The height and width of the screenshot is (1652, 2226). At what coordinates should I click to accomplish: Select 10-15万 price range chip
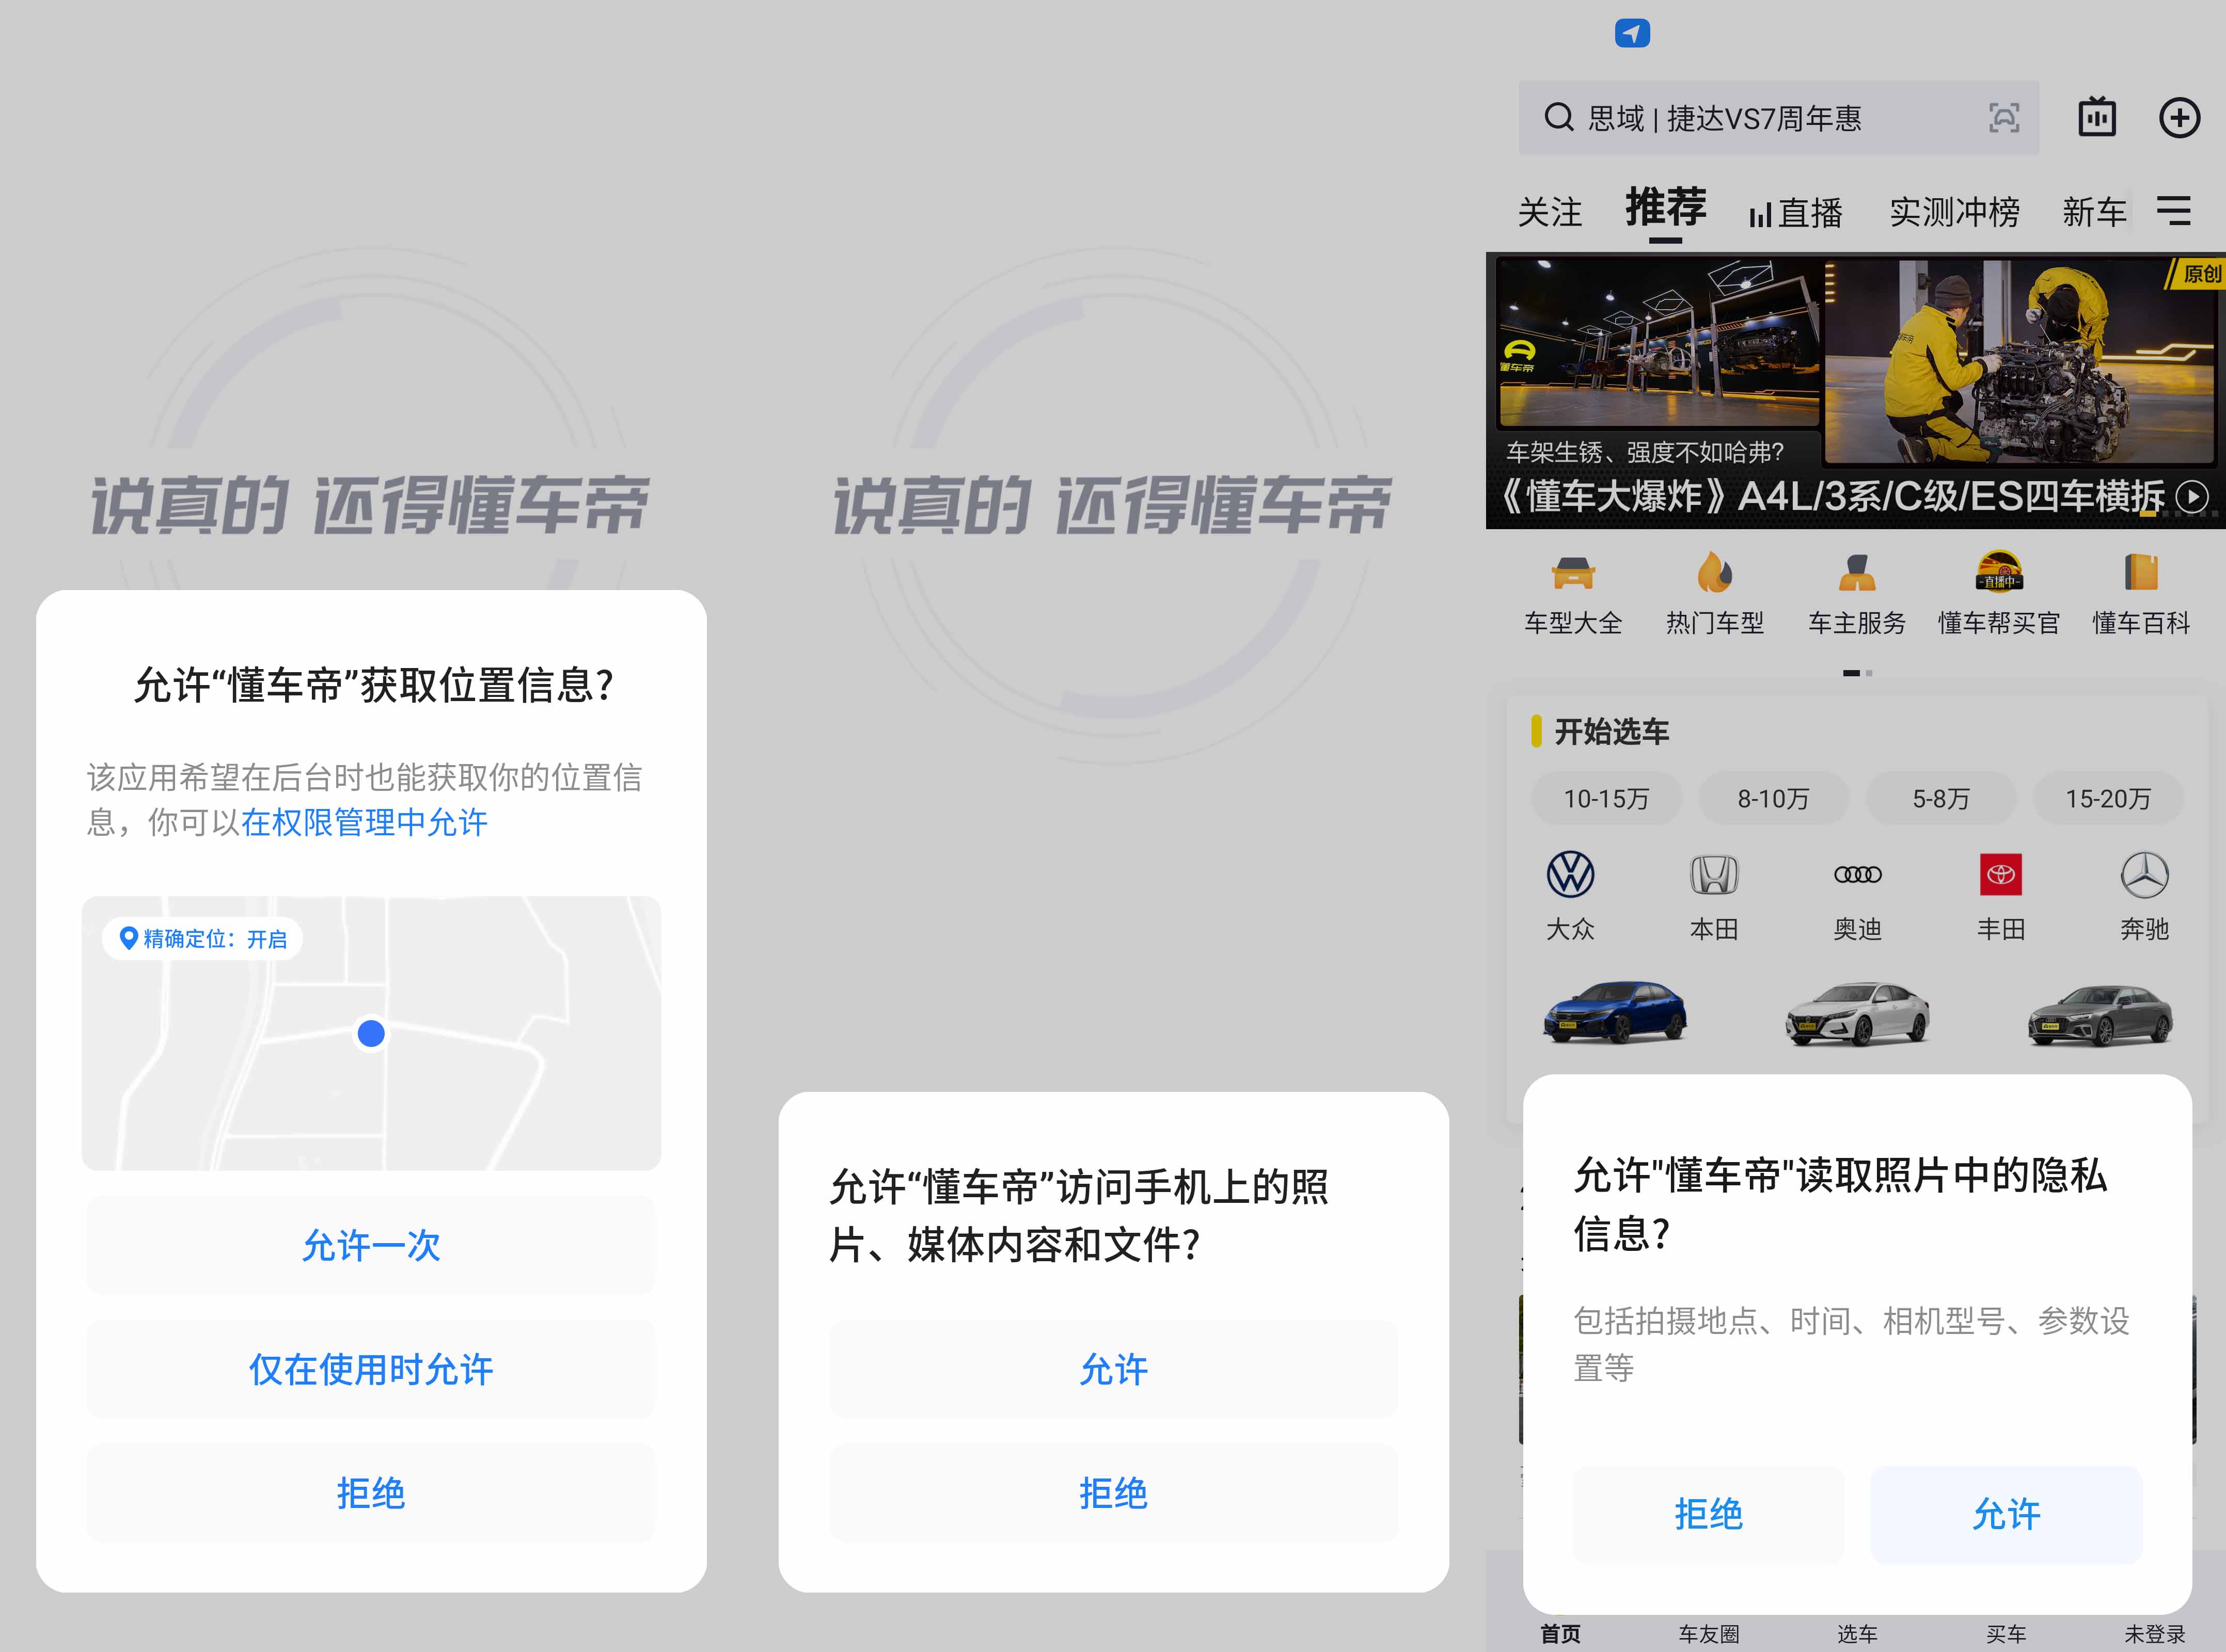(1606, 798)
